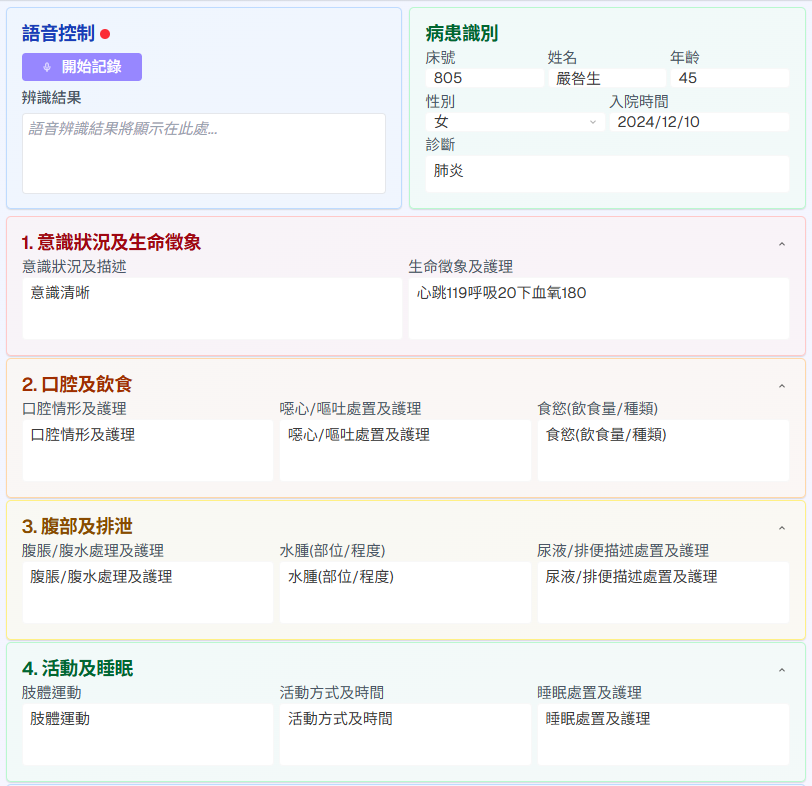Viewport: 812px width, 786px height.
Task: Select the 床號 bed number field showing 805
Action: click(484, 77)
